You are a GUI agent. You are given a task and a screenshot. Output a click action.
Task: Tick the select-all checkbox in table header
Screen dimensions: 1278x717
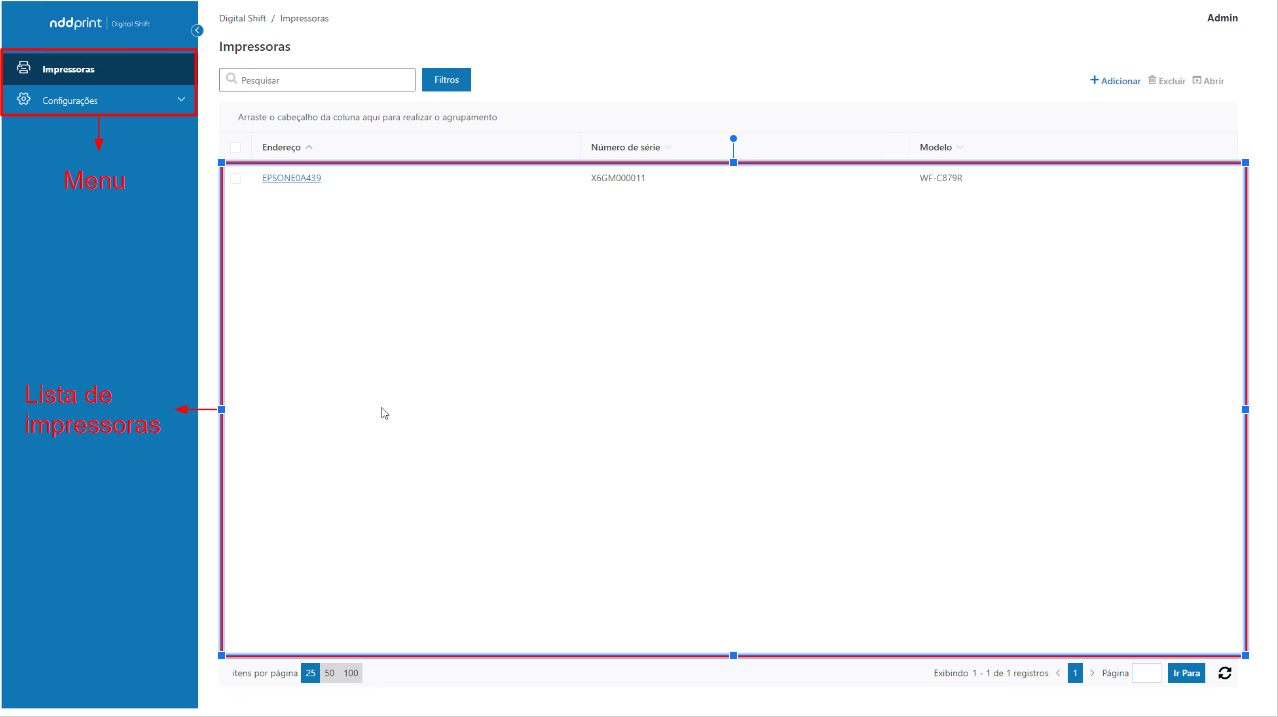point(235,148)
